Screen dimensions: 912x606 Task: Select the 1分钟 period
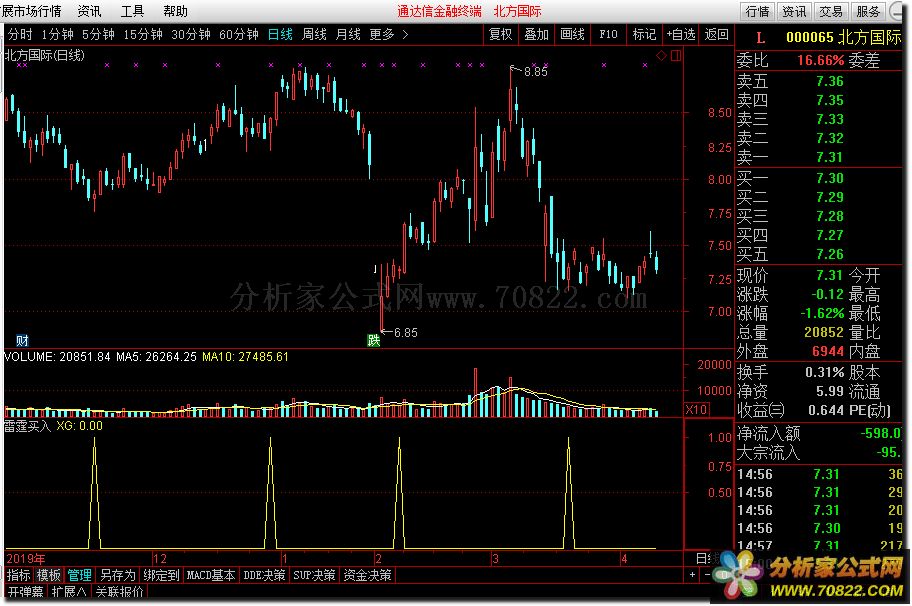point(58,35)
